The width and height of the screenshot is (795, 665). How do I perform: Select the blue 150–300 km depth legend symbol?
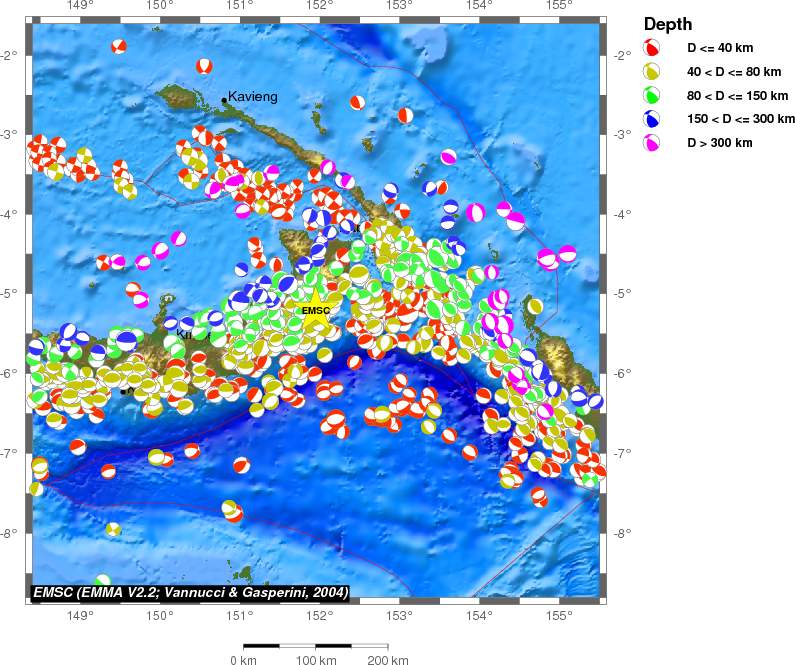pos(652,120)
